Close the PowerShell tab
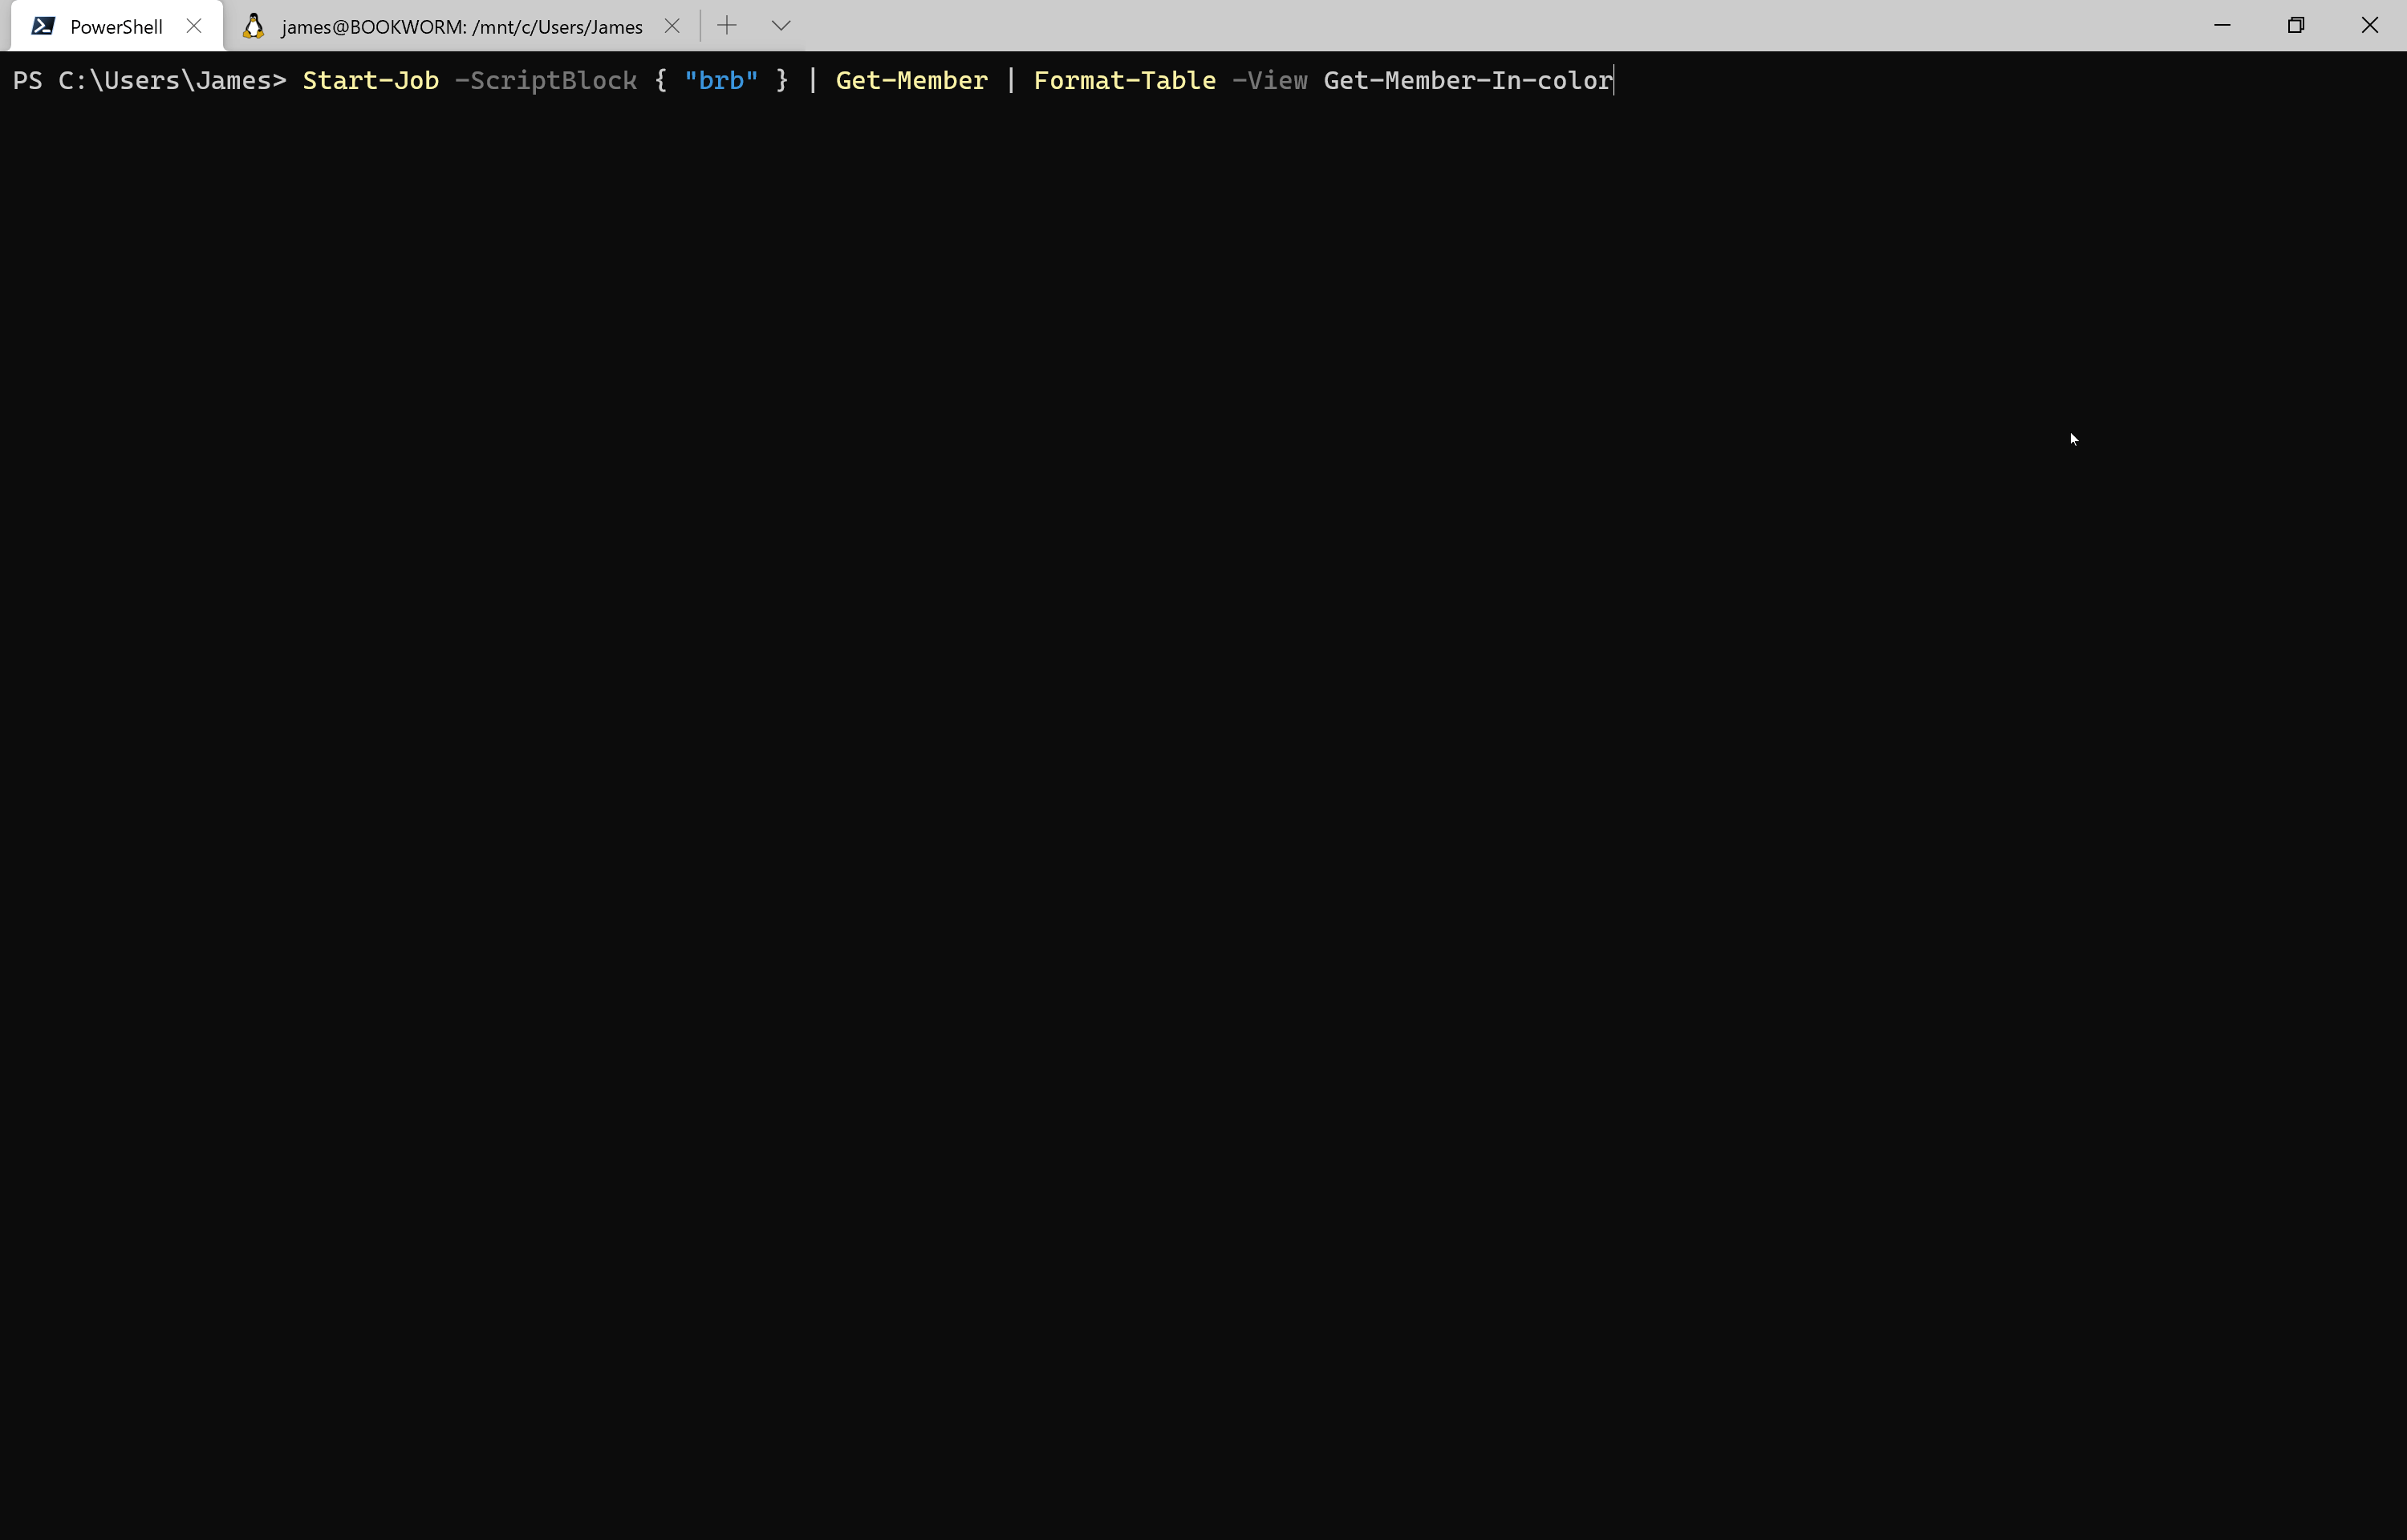The image size is (2407, 1540). [194, 26]
